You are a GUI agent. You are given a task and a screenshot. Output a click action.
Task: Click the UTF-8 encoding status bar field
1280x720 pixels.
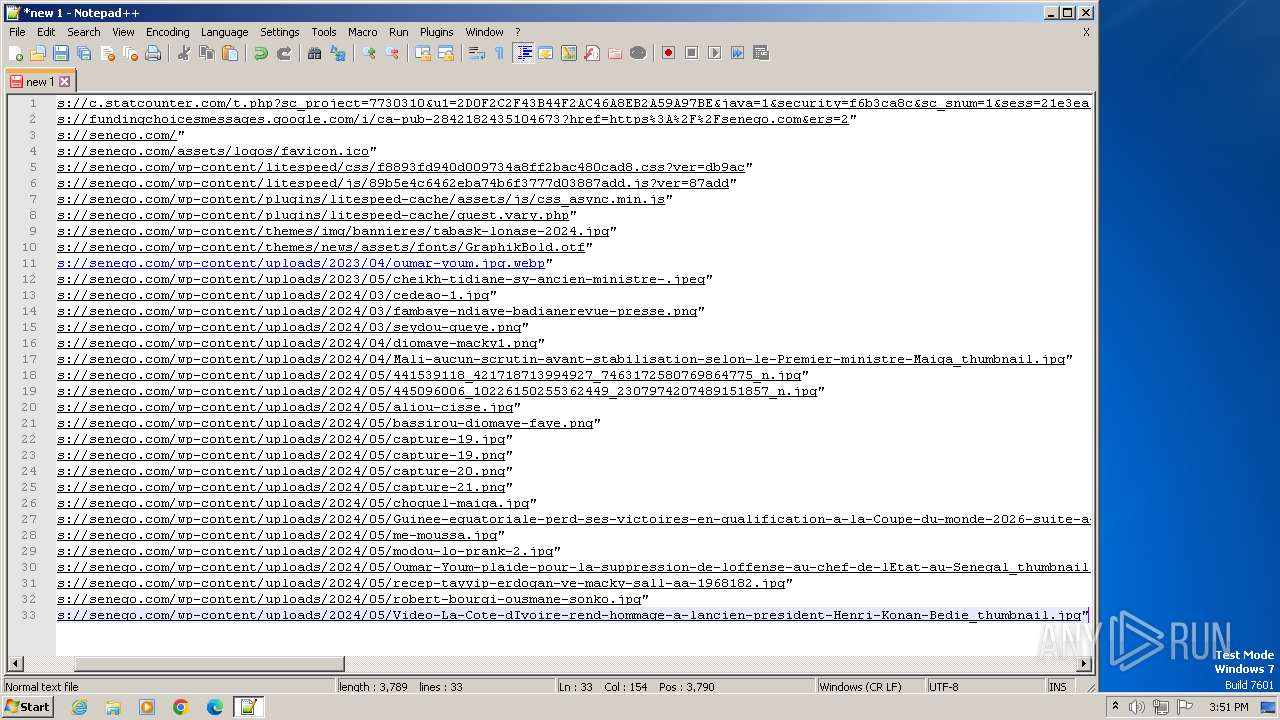point(985,687)
